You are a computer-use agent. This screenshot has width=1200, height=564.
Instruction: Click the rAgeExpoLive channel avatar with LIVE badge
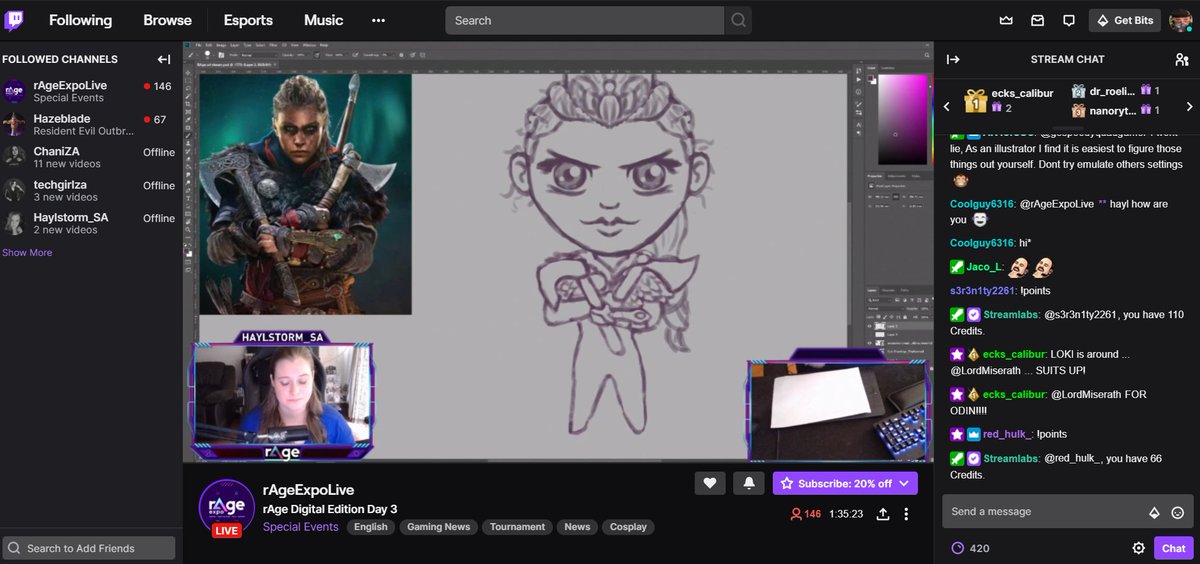tap(227, 507)
